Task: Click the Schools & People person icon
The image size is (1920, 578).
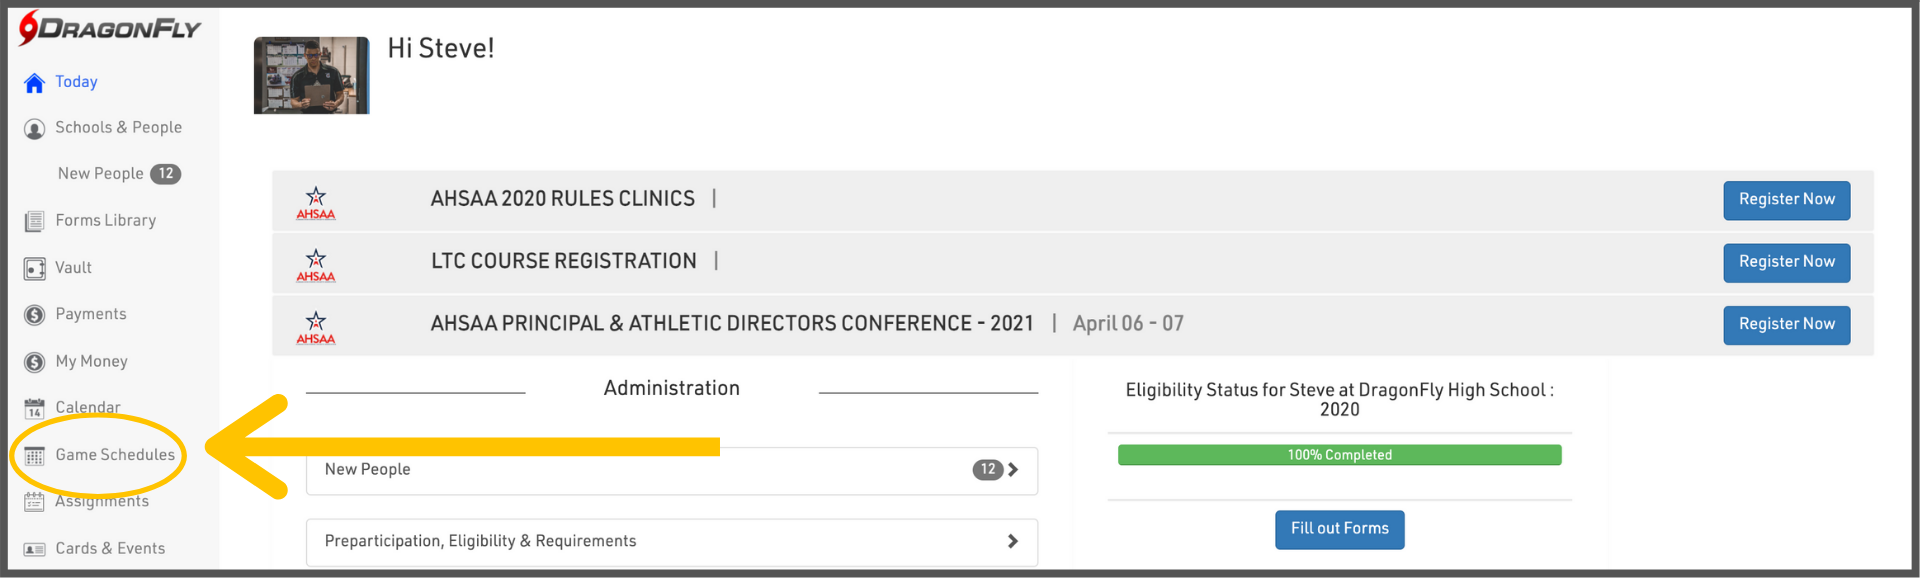Action: 34,129
